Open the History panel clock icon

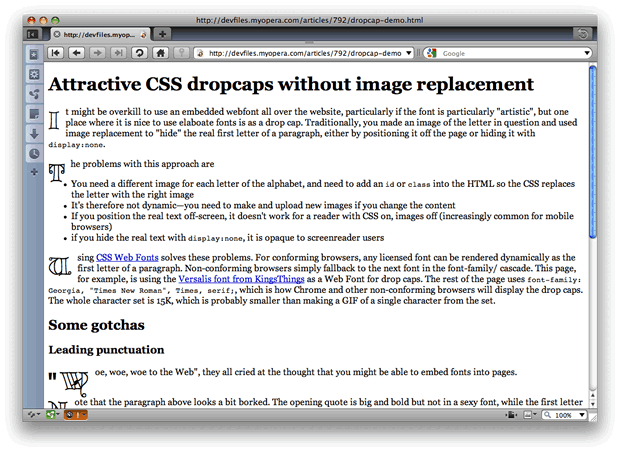pos(34,154)
